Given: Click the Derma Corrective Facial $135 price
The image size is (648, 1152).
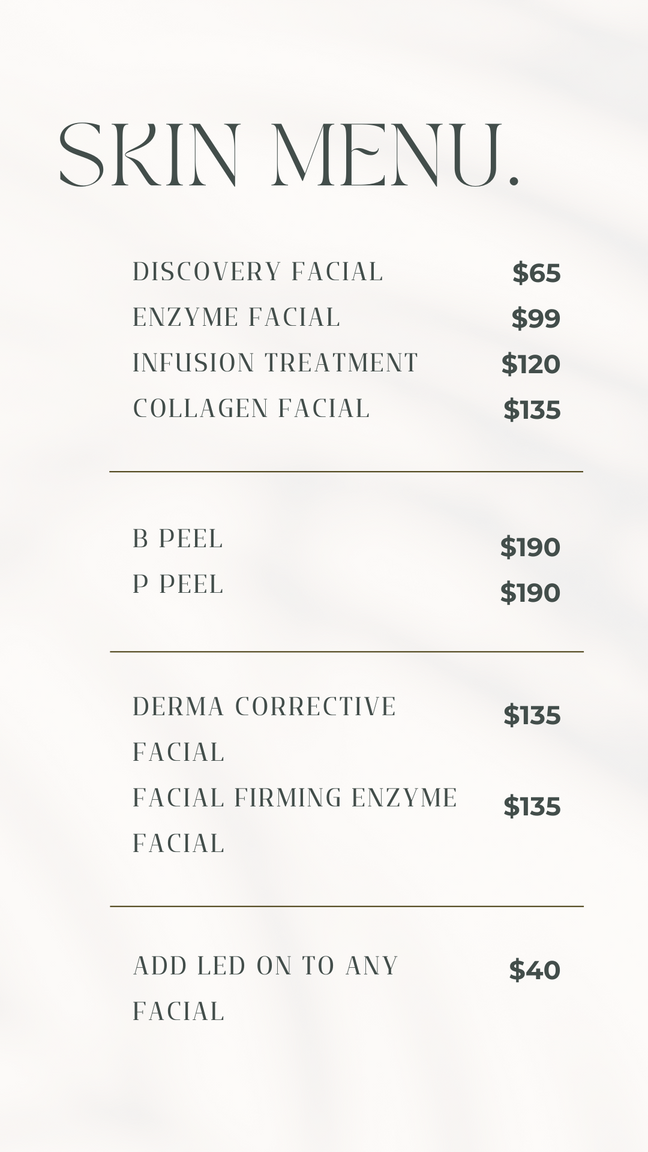Looking at the screenshot, I should point(532,715).
